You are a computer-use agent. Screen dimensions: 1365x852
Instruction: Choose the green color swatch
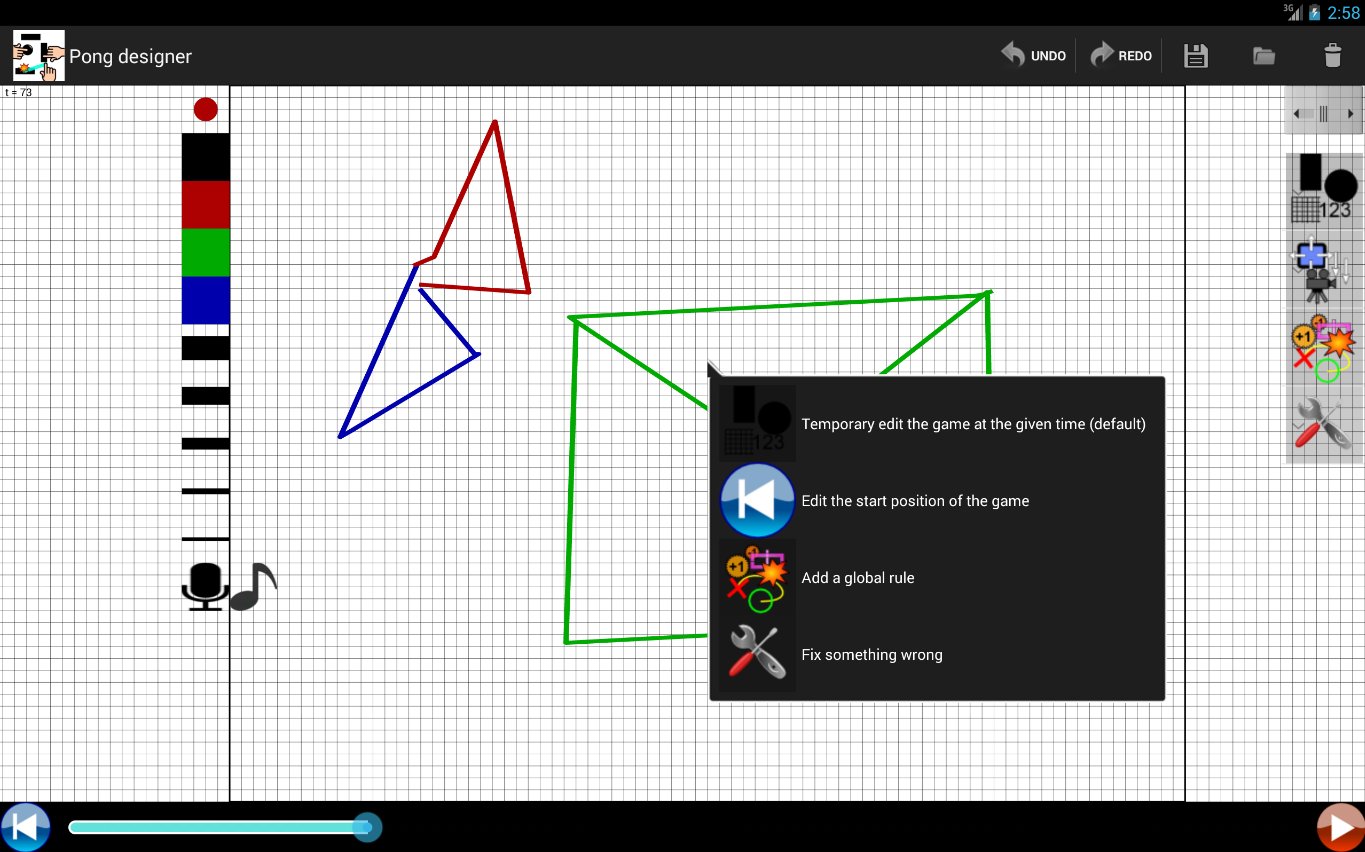(x=205, y=253)
